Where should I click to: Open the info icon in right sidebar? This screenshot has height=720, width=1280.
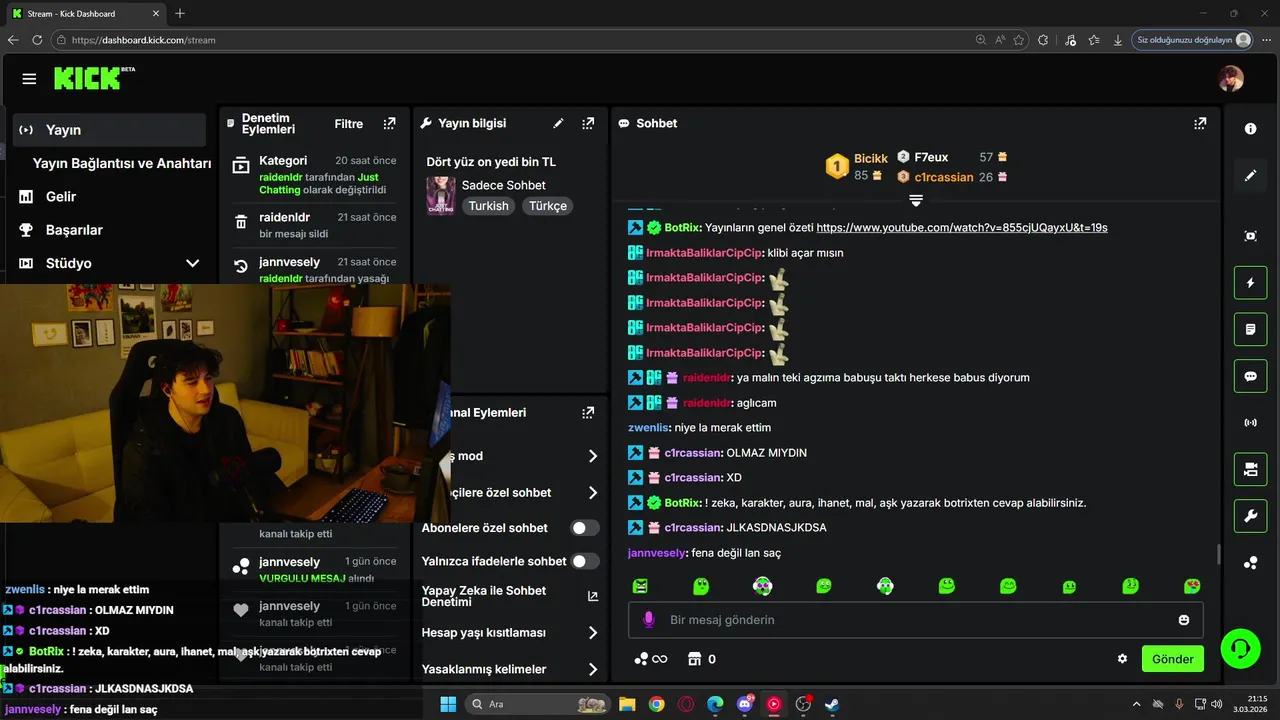click(1250, 129)
